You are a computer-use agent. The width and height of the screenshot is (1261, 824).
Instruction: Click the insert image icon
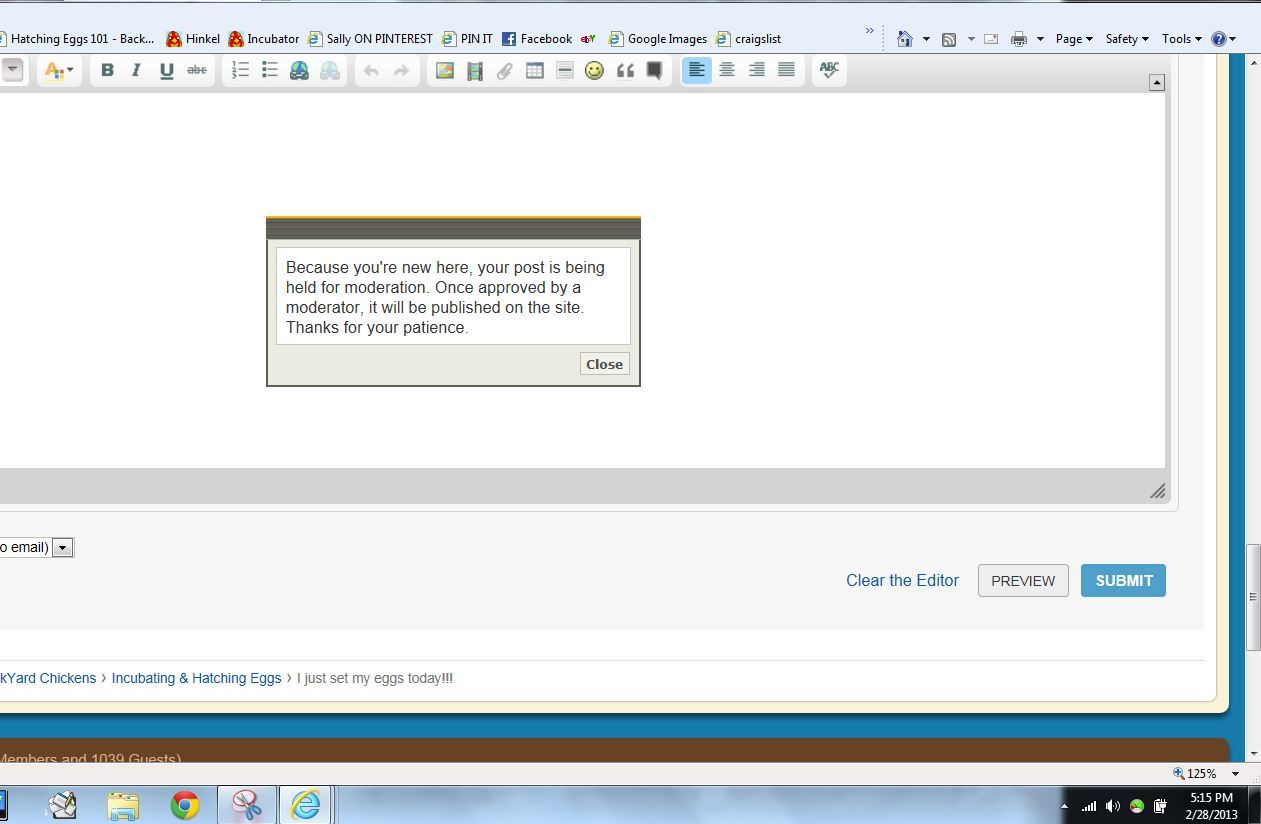tap(445, 70)
